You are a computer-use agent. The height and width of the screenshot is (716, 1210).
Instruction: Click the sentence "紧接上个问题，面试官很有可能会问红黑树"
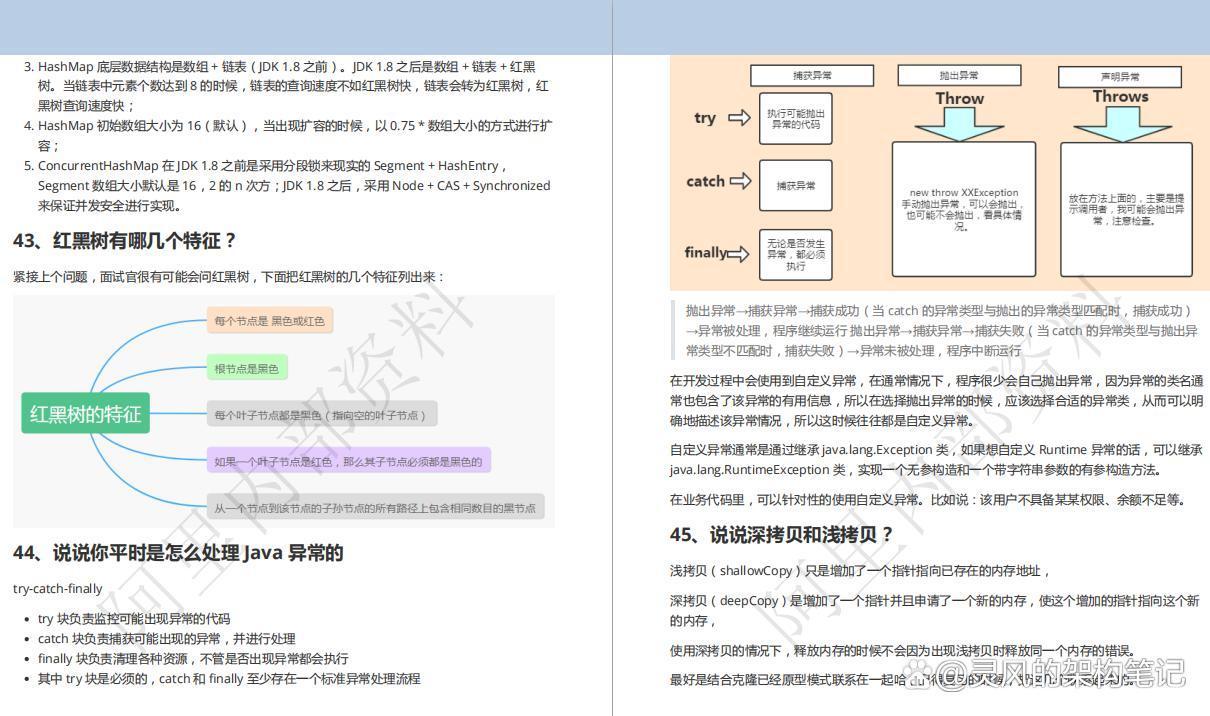(x=228, y=277)
